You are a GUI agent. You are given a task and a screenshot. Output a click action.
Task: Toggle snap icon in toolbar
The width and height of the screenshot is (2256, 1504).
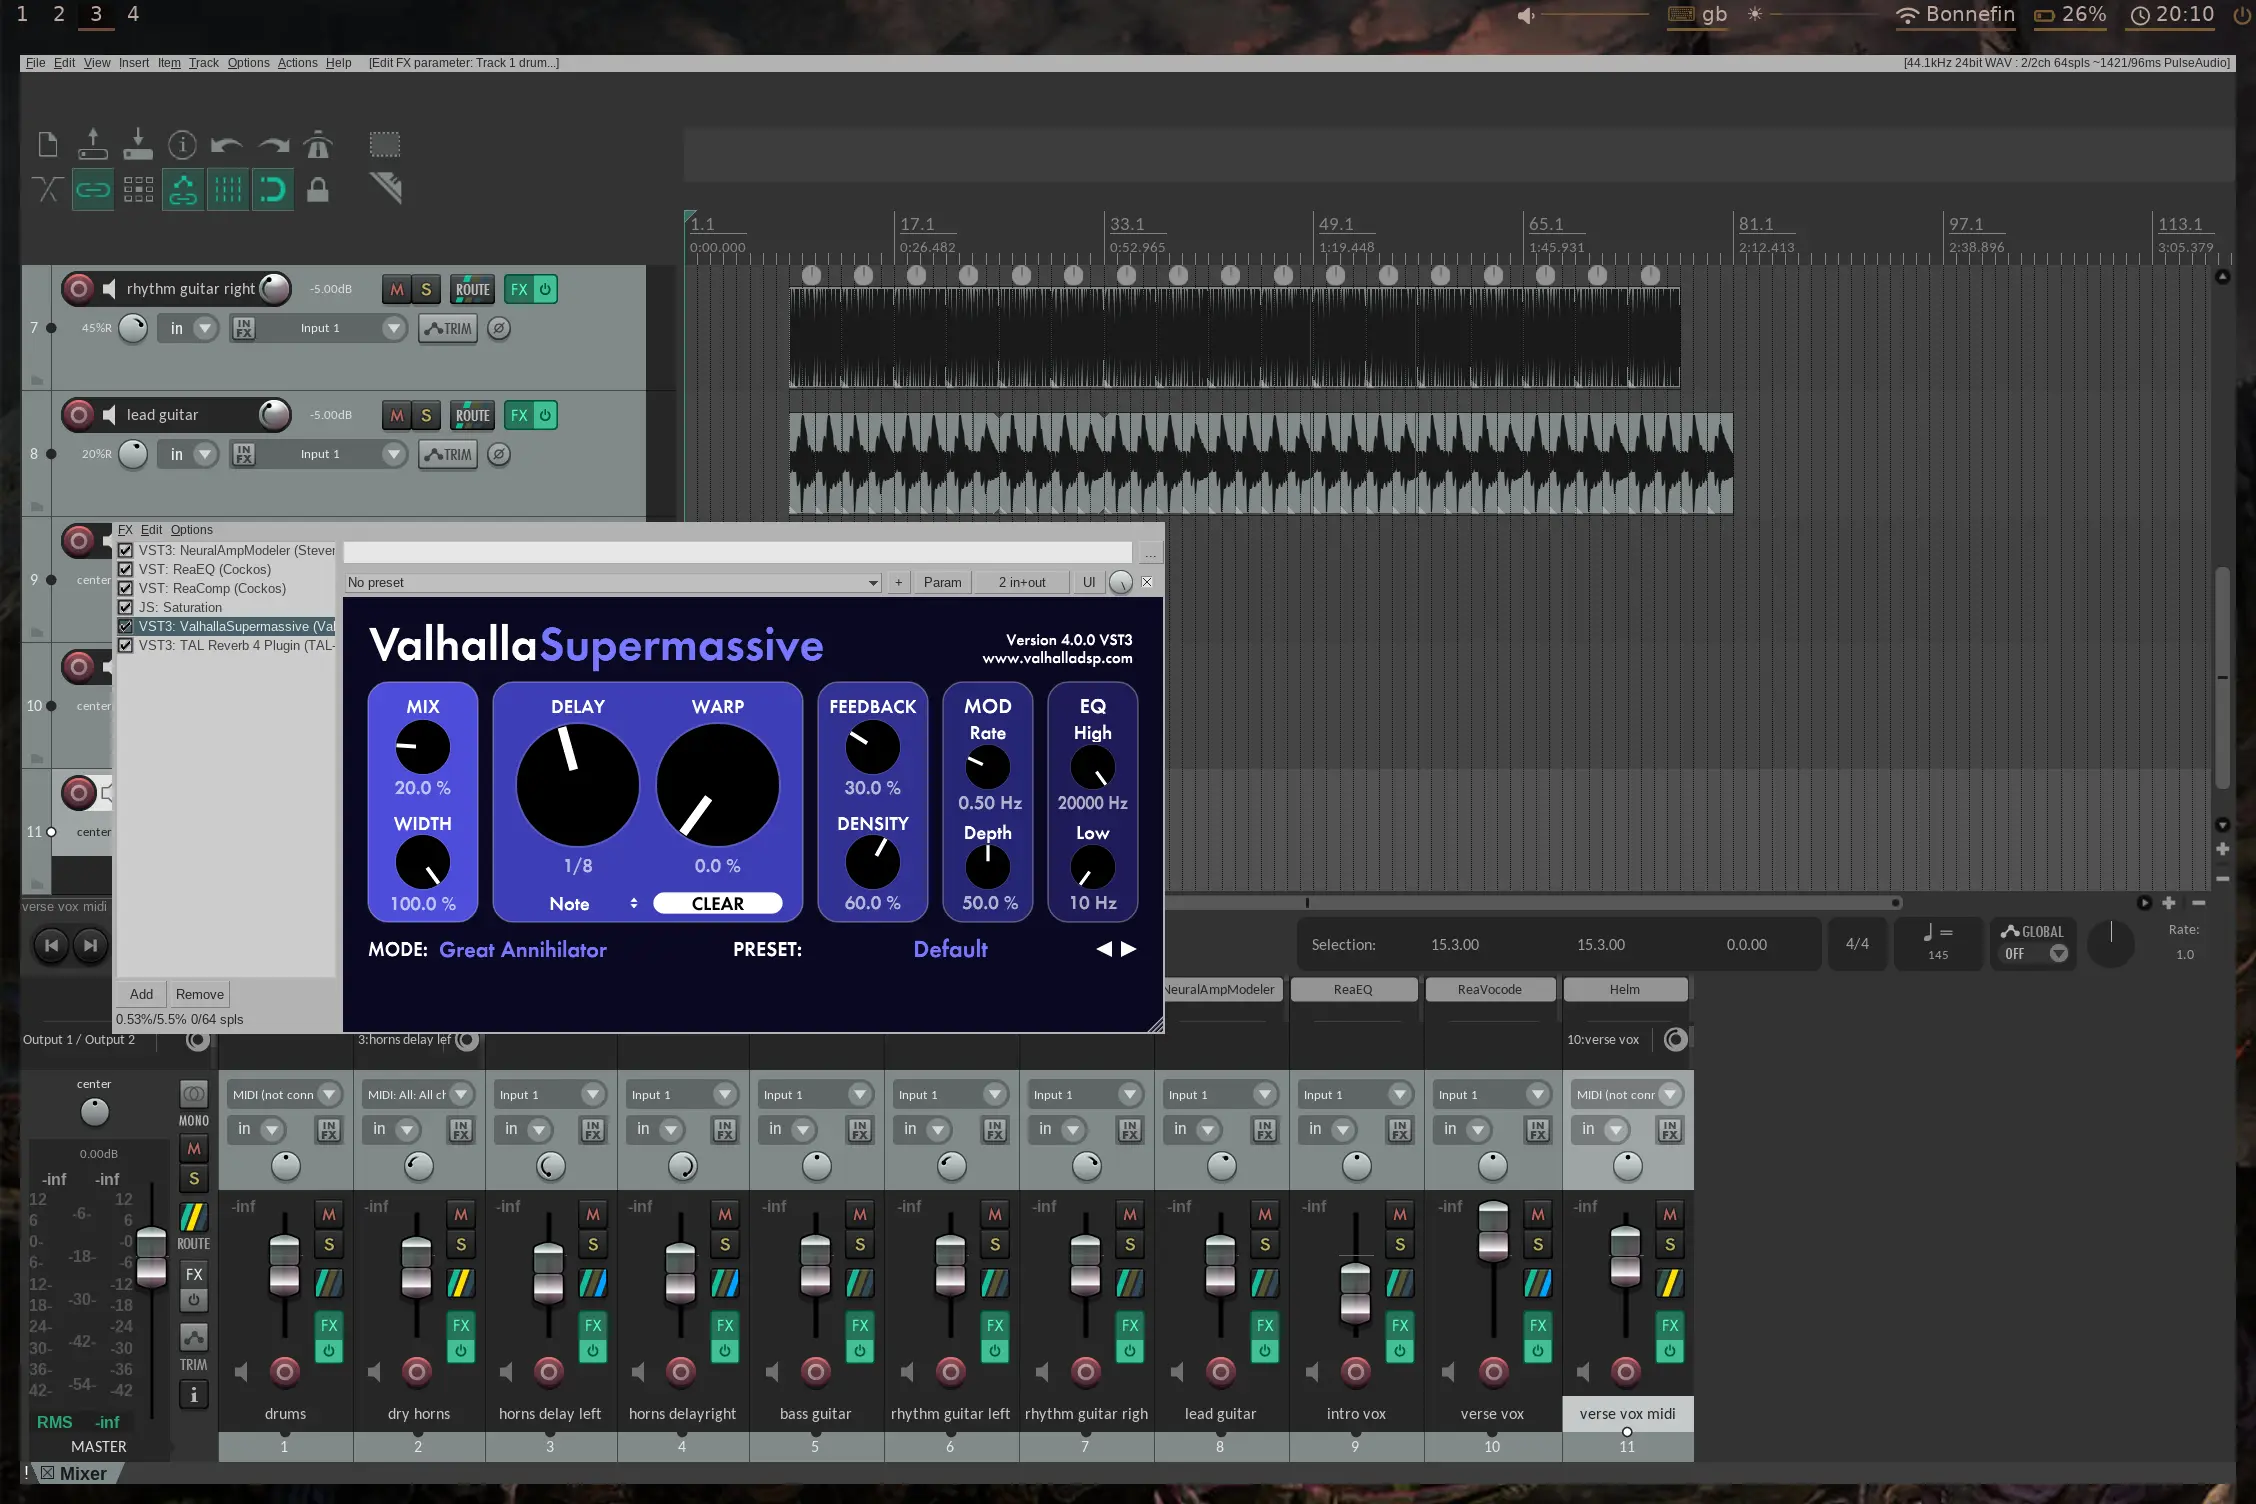273,189
